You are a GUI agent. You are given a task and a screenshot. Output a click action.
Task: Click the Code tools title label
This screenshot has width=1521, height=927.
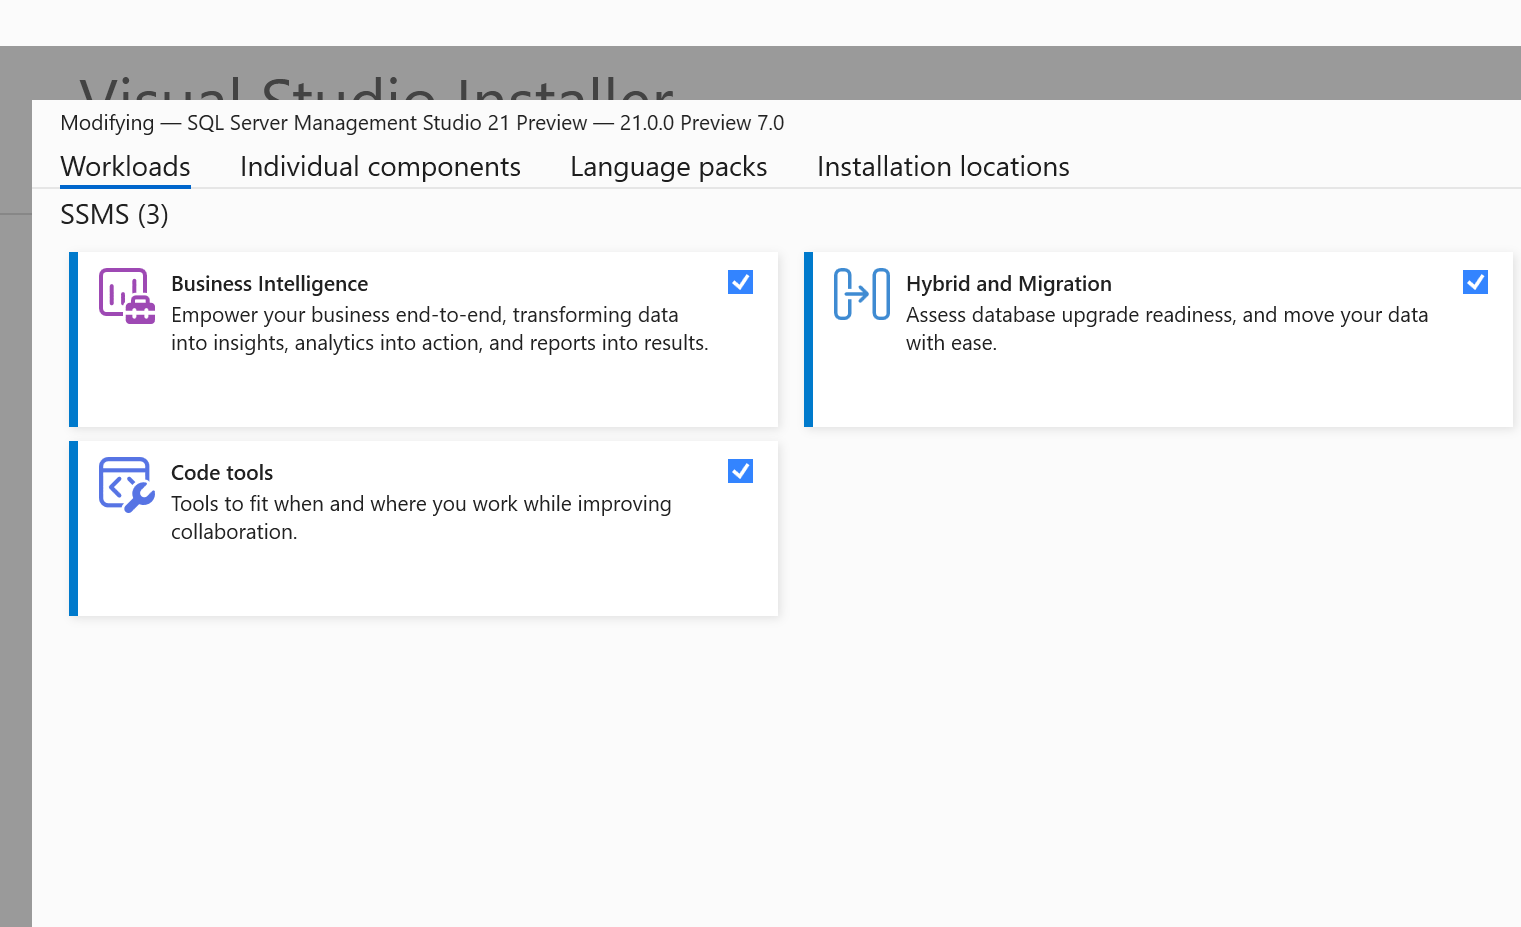tap(221, 471)
